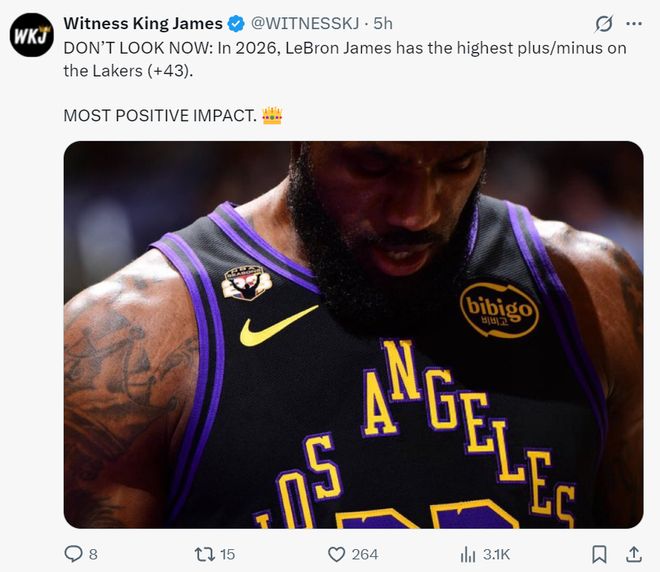Open the repost arrows menu
Image resolution: width=660 pixels, height=572 pixels.
203,553
